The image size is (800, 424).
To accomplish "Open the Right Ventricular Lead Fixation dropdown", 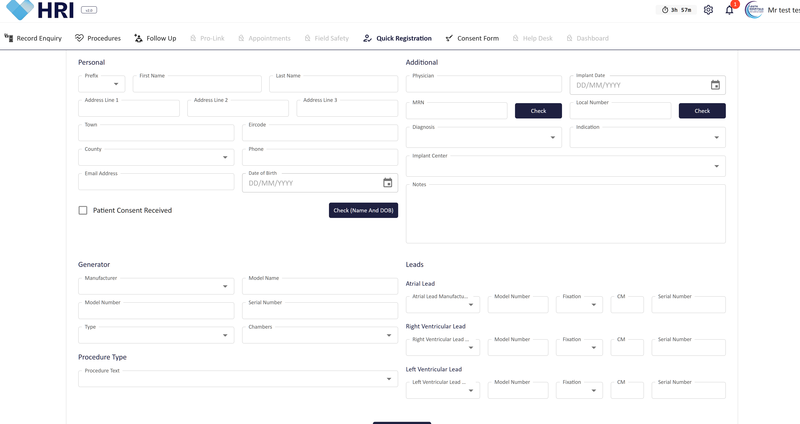I will pyautogui.click(x=580, y=347).
